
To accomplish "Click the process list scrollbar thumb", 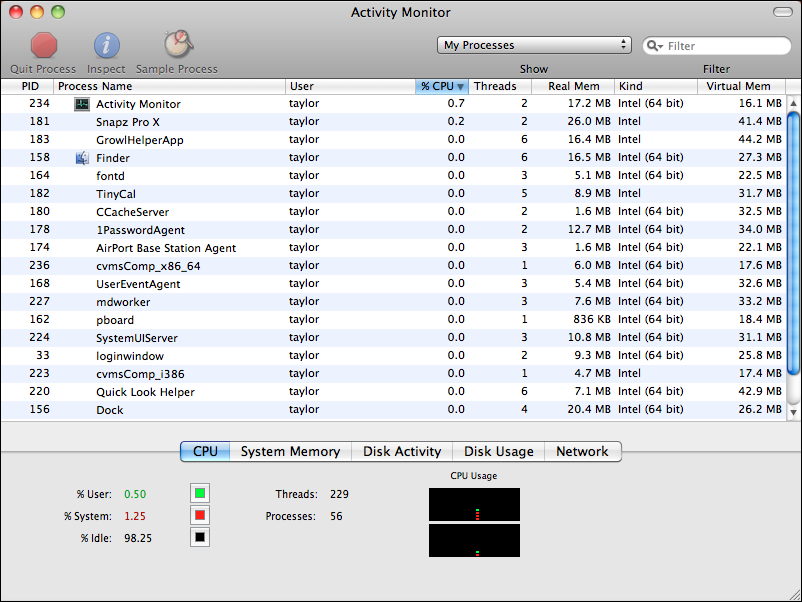I will coord(793,243).
